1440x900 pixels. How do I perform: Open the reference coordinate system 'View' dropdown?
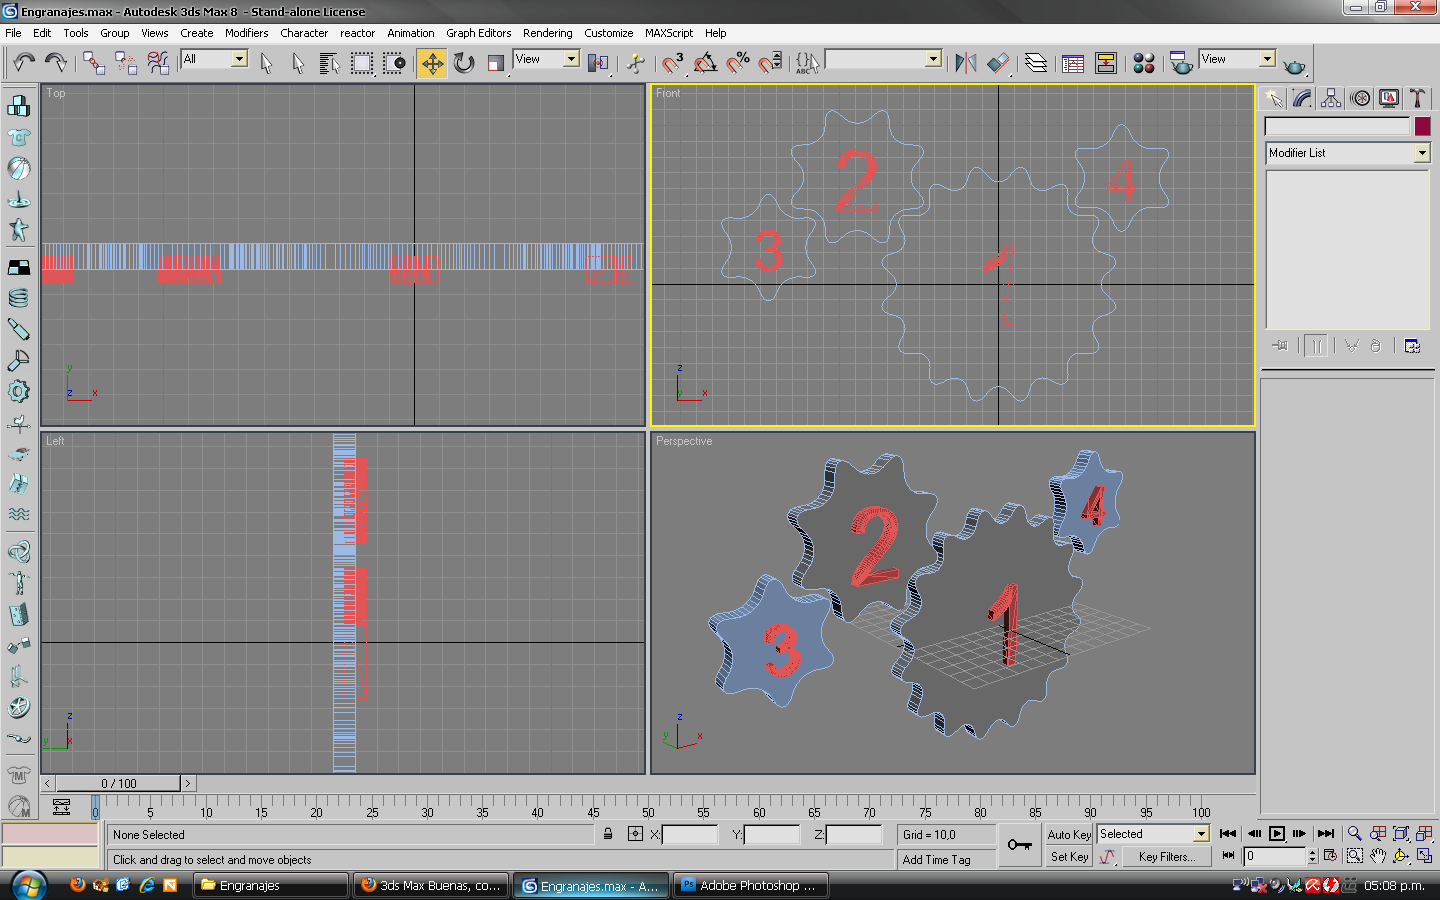[571, 59]
